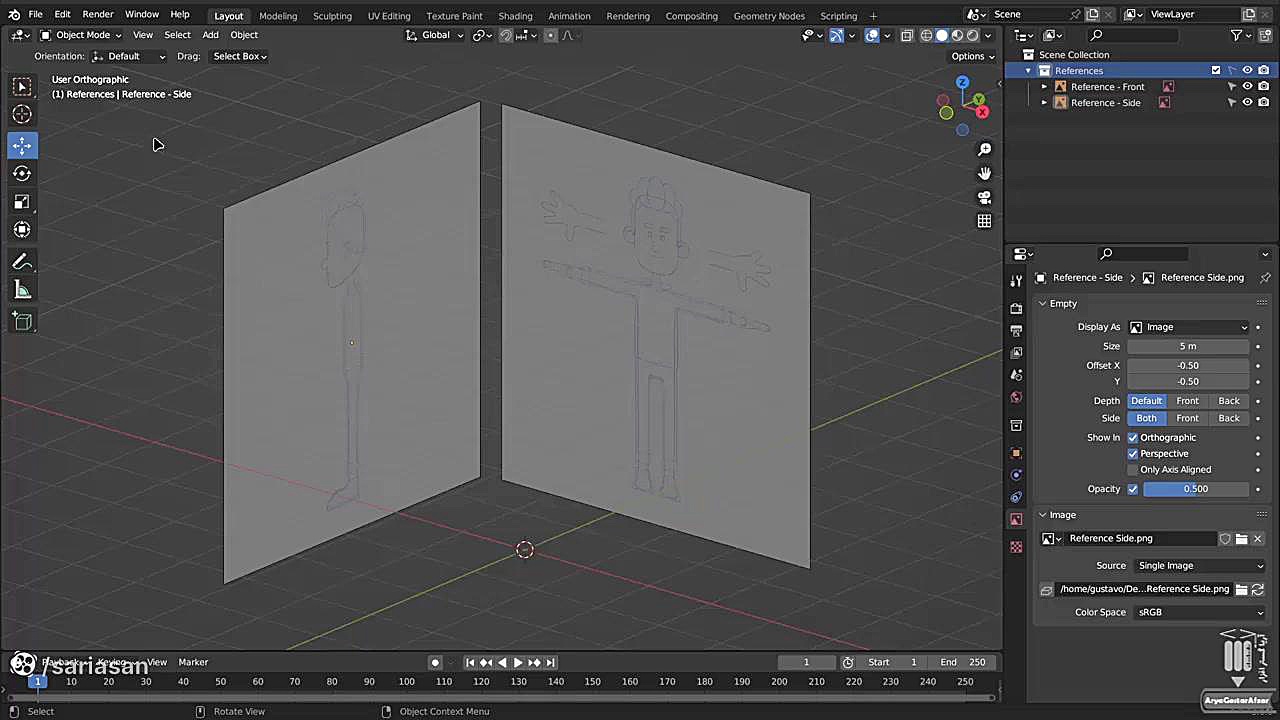Open the World properties tab
The image size is (1280, 720).
[x=1016, y=397]
